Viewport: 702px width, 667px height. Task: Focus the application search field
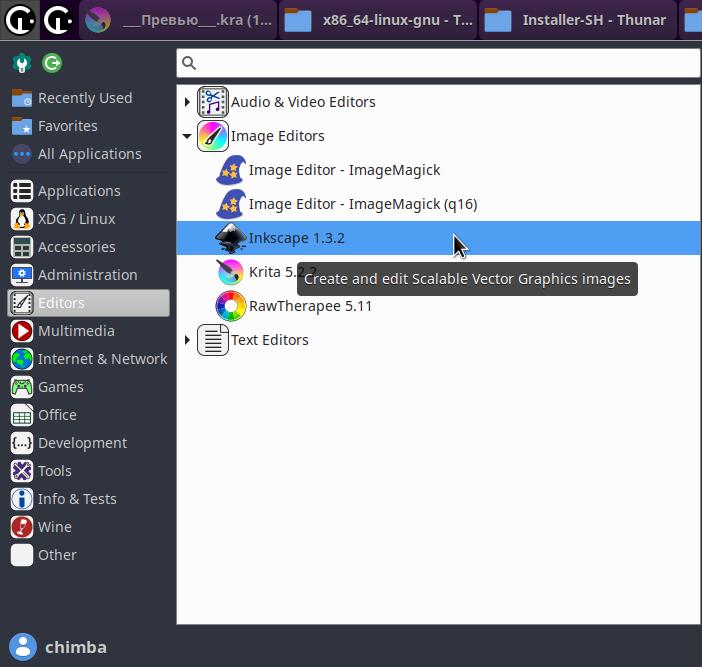438,63
